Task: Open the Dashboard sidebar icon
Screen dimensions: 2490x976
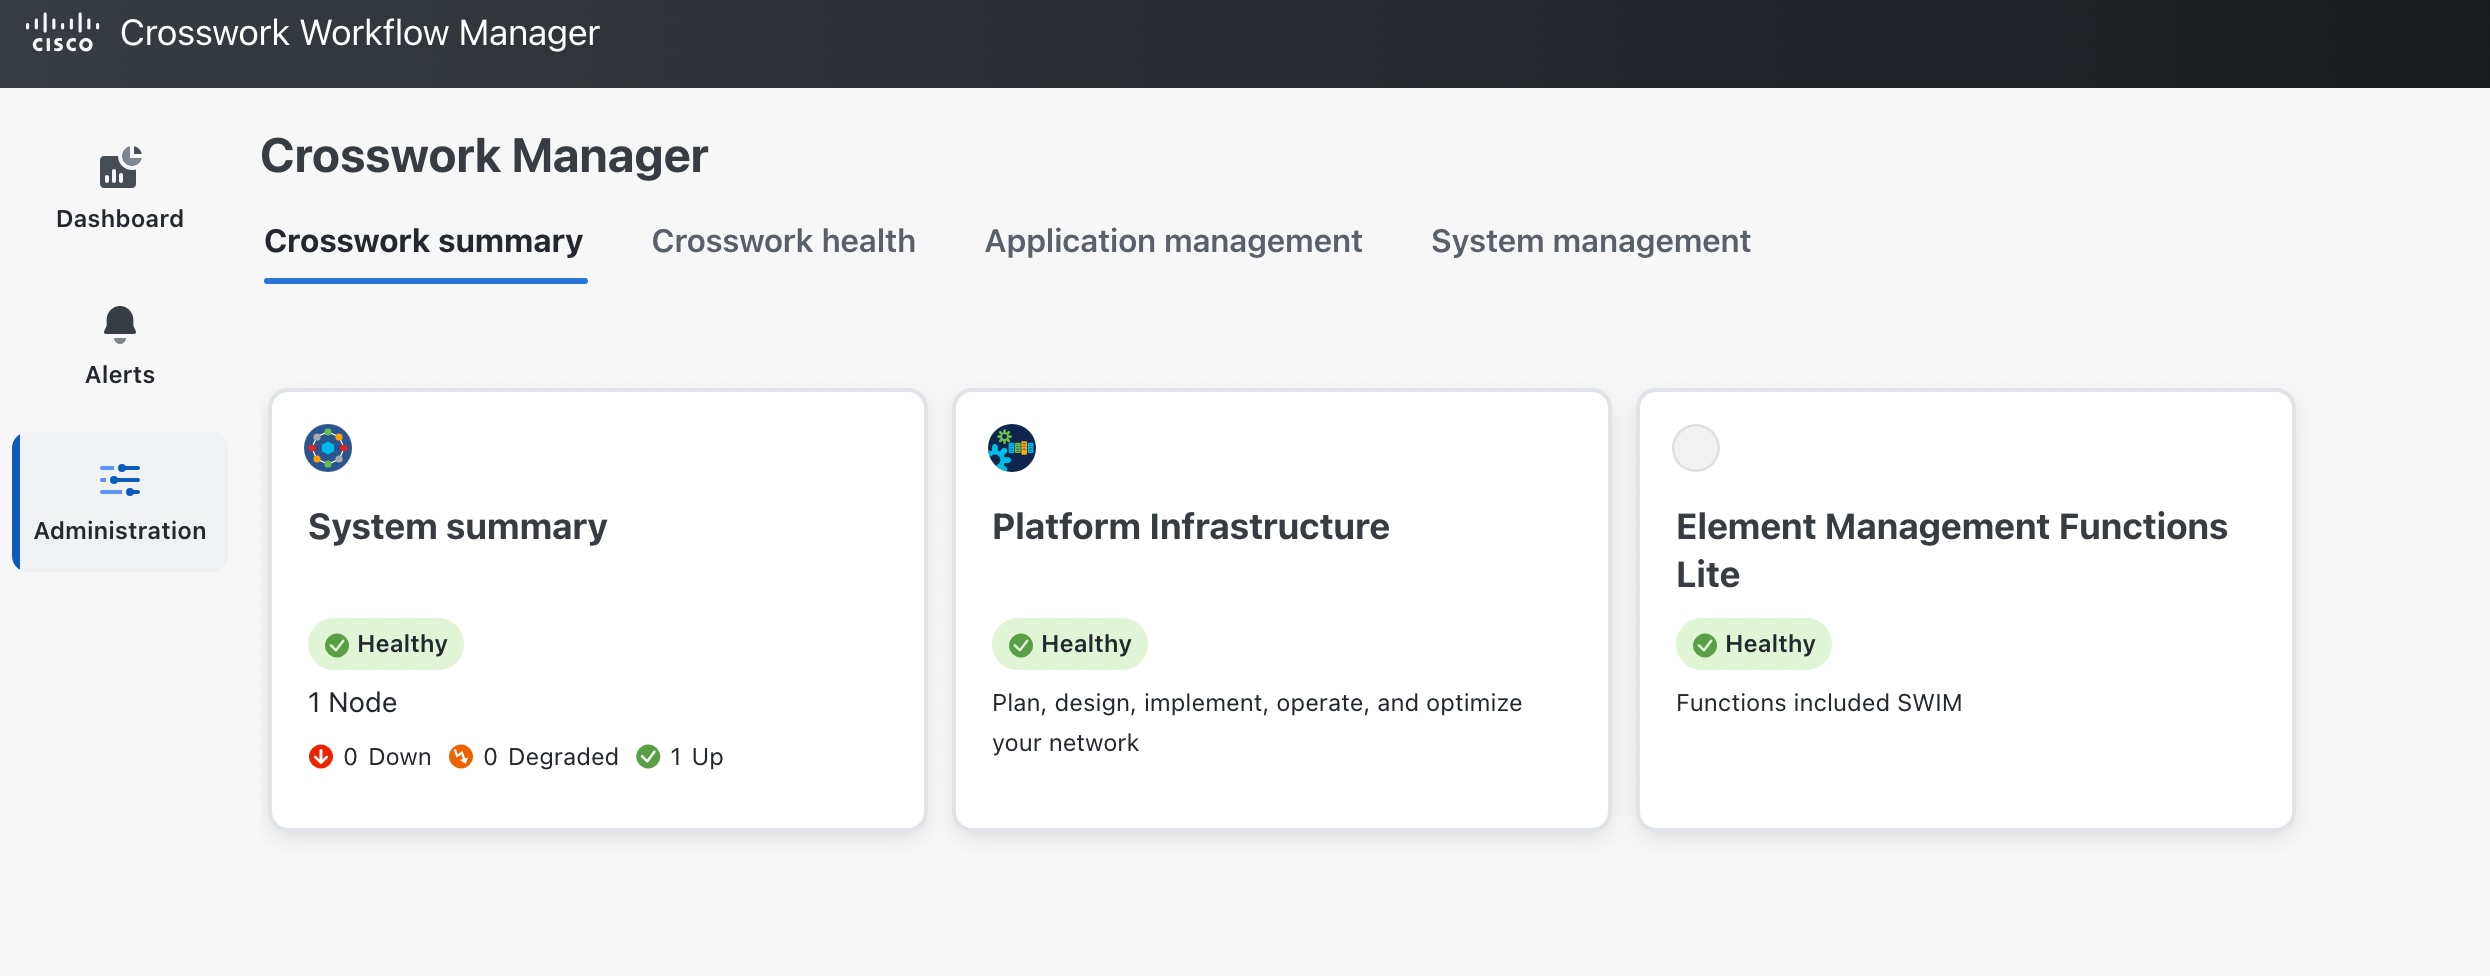Action: [x=120, y=167]
